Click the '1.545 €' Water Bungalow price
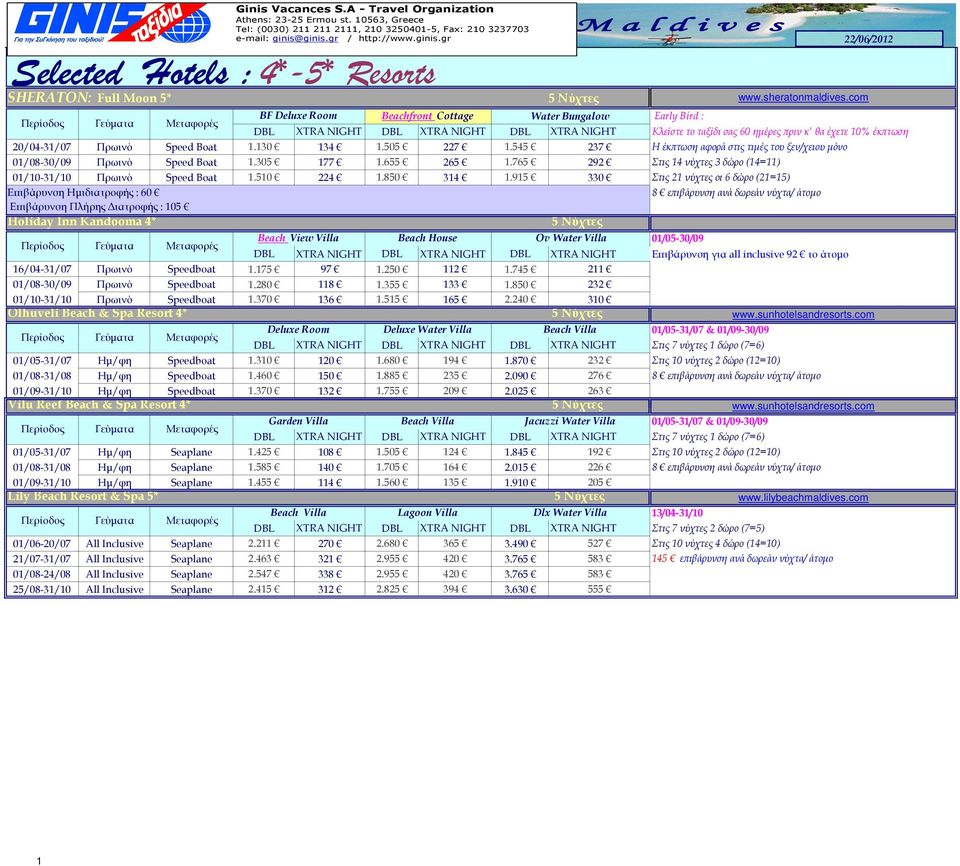 point(520,147)
